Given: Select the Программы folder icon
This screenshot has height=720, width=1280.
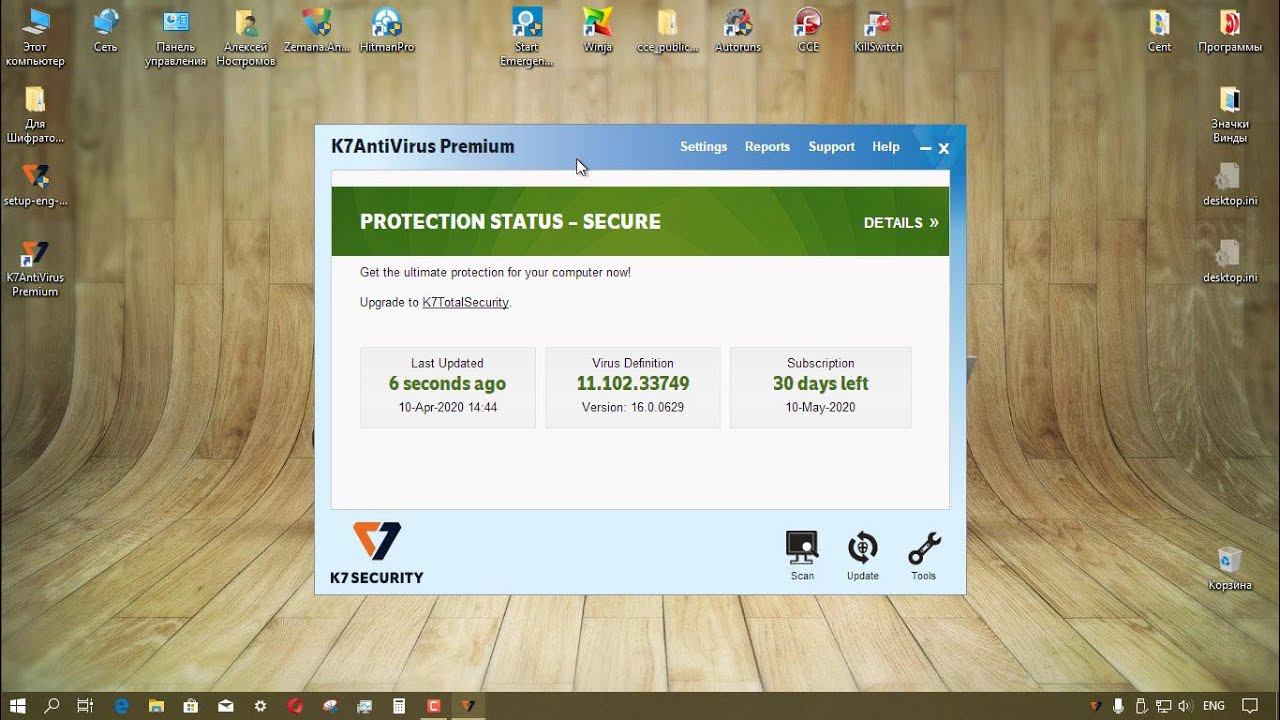Looking at the screenshot, I should coord(1230,30).
